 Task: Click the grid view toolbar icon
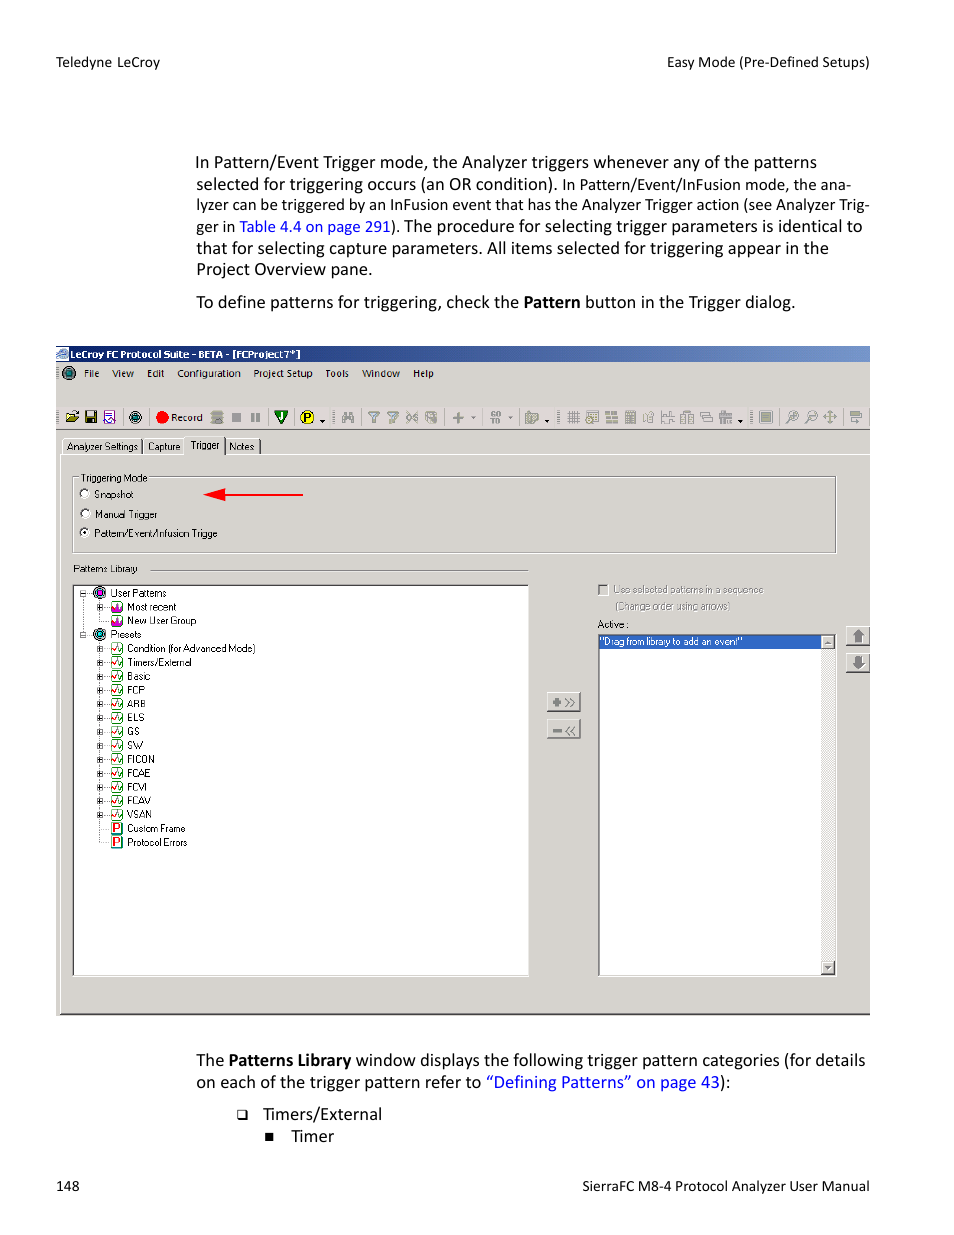click(573, 418)
